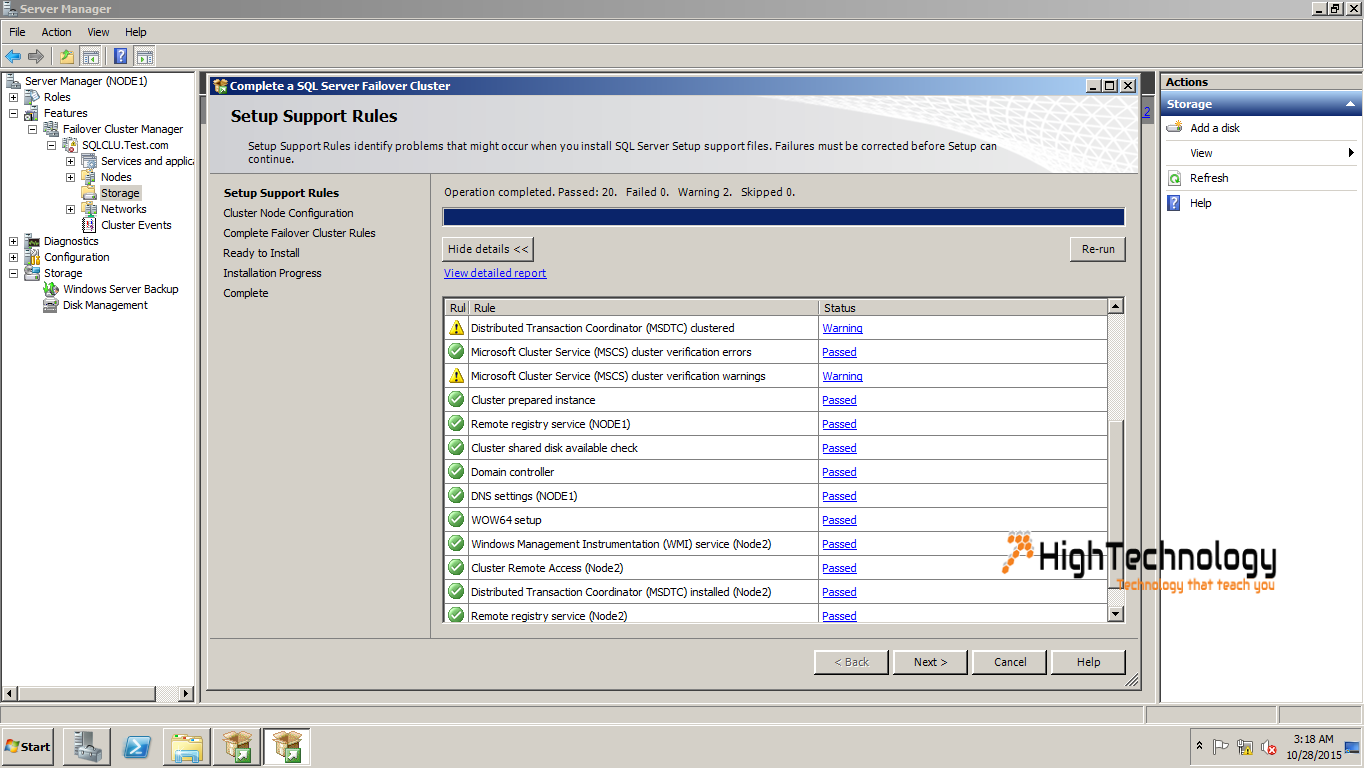This screenshot has height=768, width=1364.
Task: Click the Status column header
Action: click(962, 308)
